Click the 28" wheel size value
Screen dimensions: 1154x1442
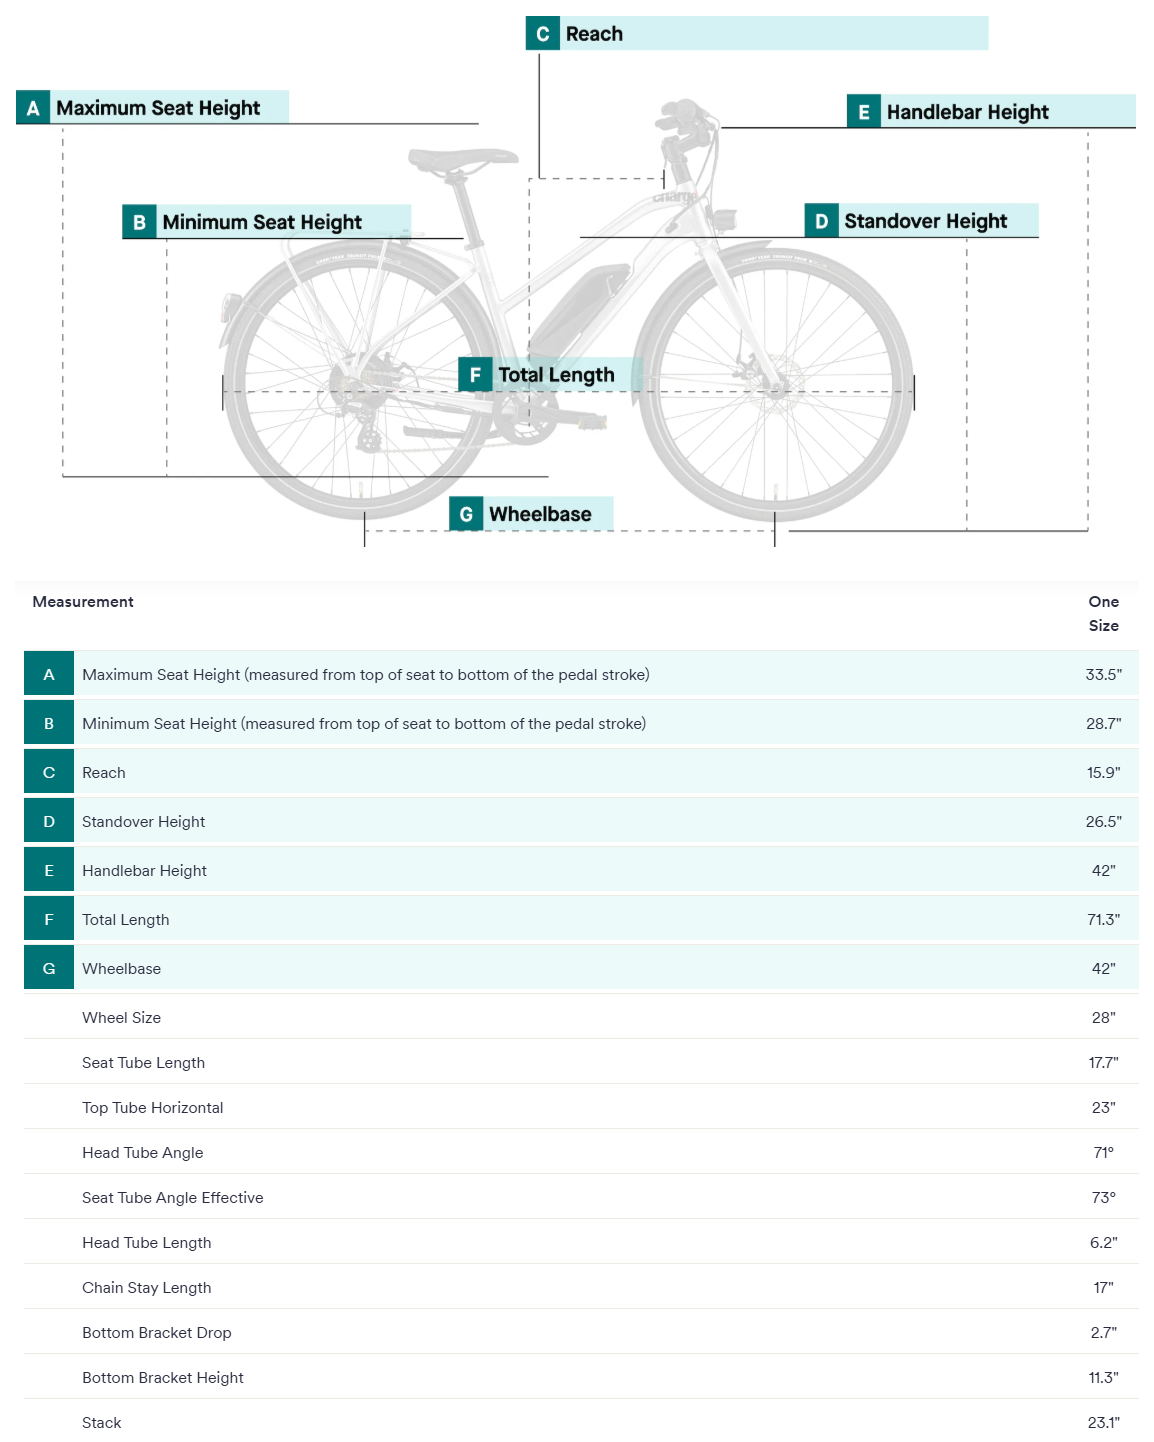(x=1104, y=1017)
